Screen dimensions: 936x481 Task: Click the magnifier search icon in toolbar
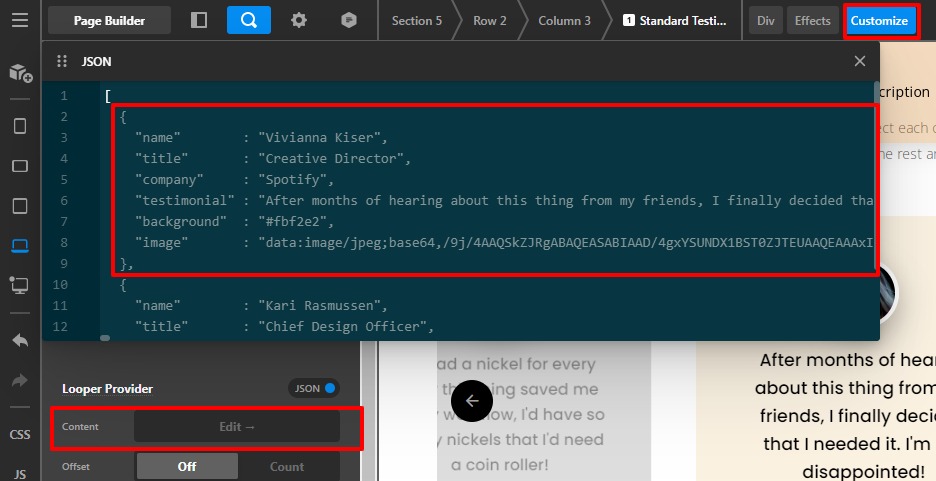pyautogui.click(x=249, y=20)
